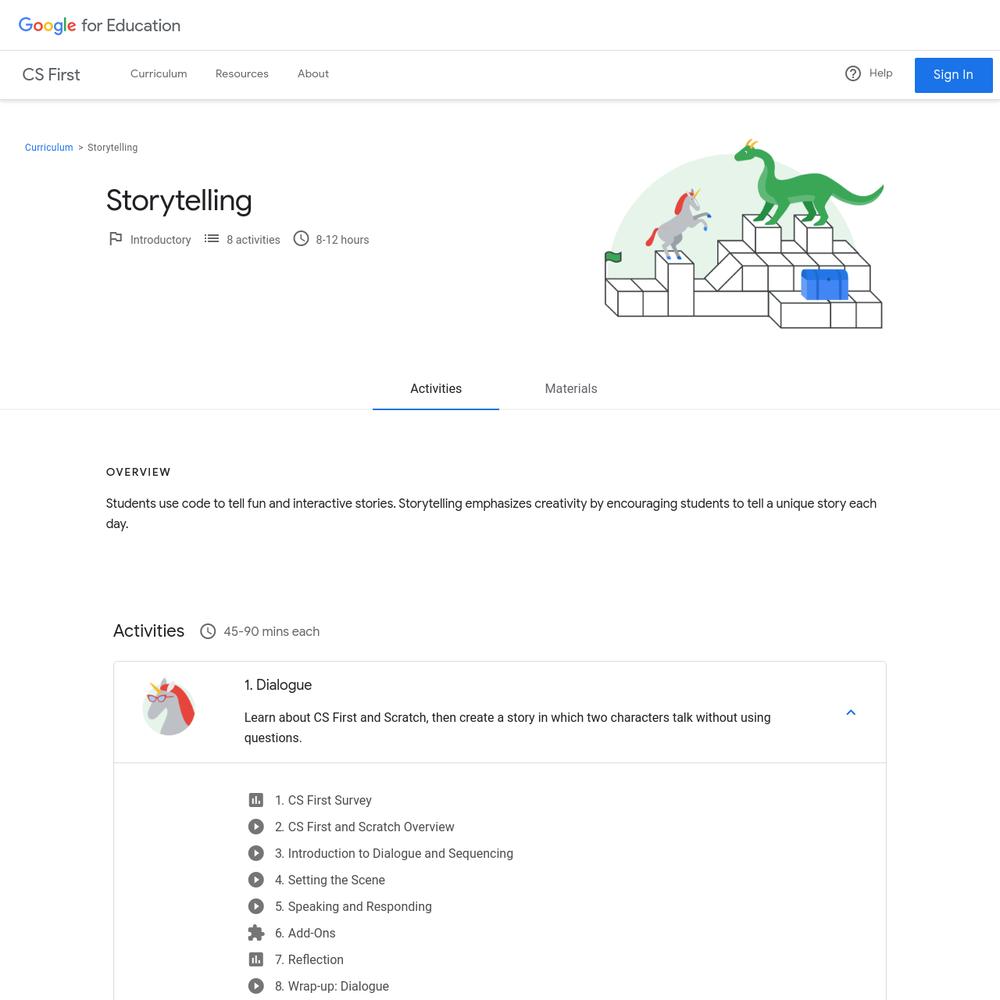Click the unicorn Dialogue activity thumbnail
The image size is (1000, 1000).
click(x=169, y=707)
